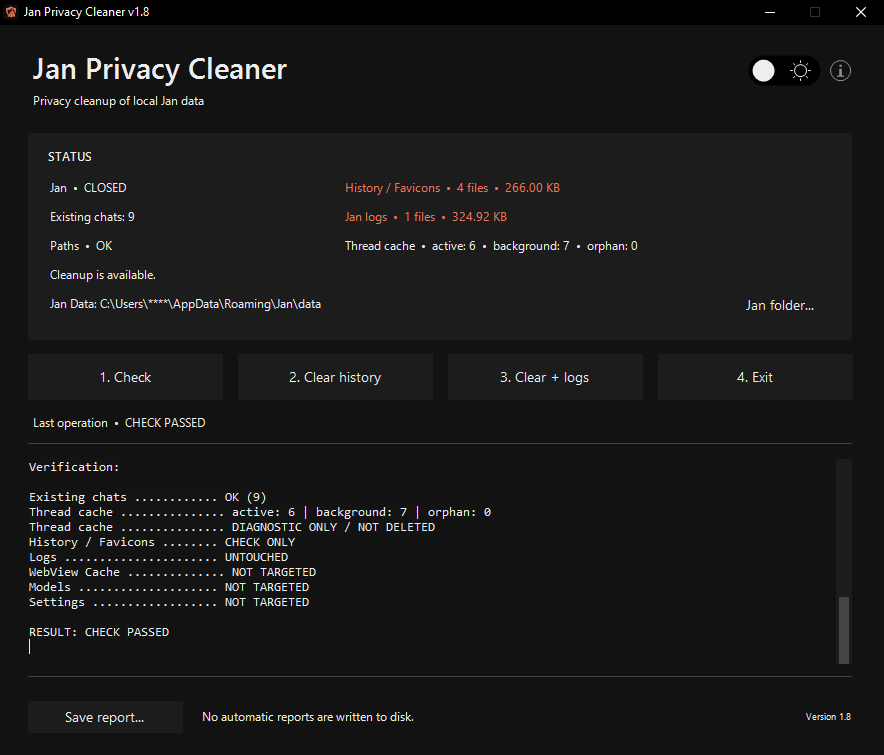
Task: Toggle the dark/light theme switch
Action: (784, 71)
